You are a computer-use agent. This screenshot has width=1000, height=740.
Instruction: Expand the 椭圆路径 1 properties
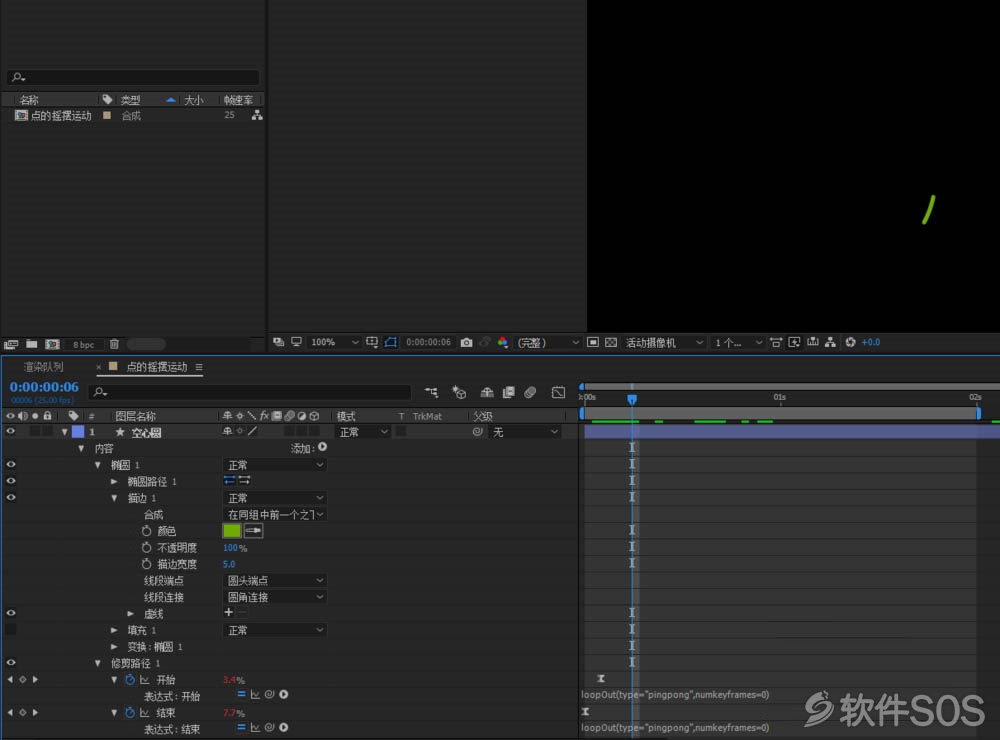click(x=114, y=482)
